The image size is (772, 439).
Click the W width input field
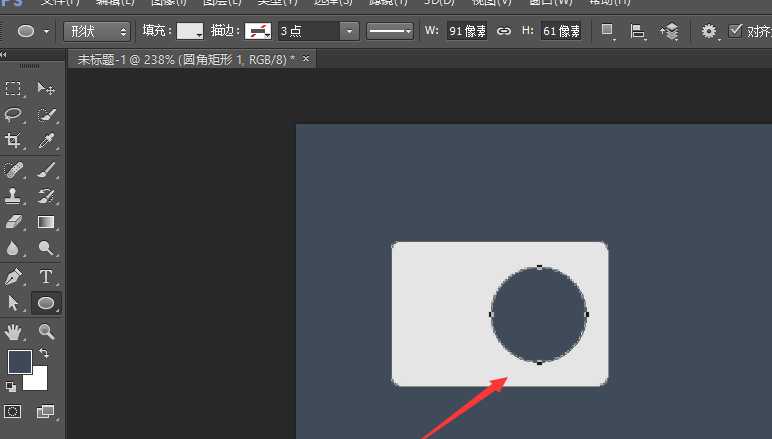pyautogui.click(x=467, y=32)
